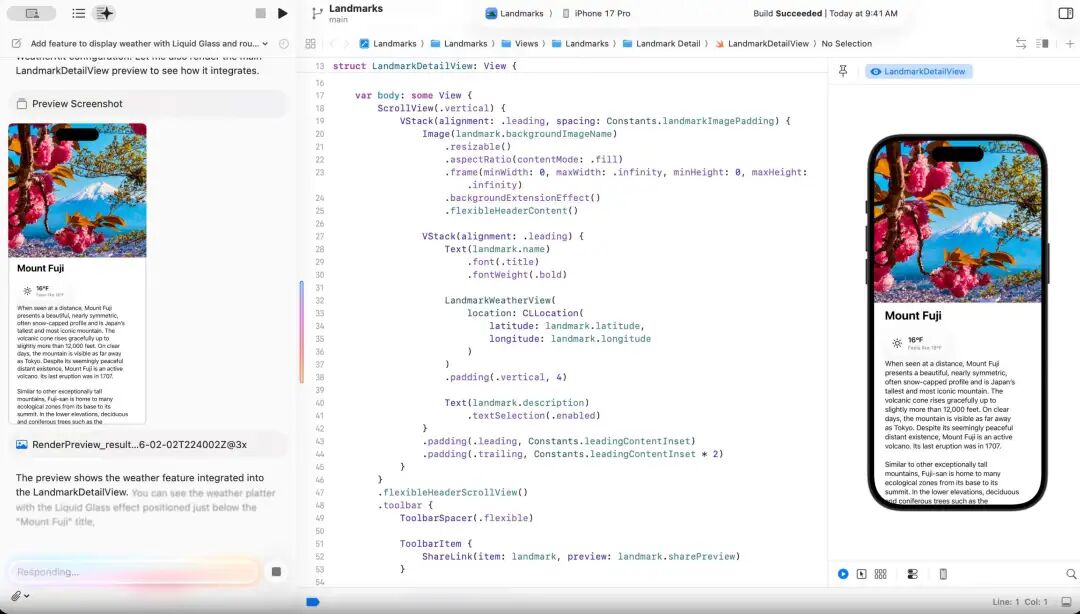Toggle the navigator sidebar
1080x614 pixels.
[32, 13]
